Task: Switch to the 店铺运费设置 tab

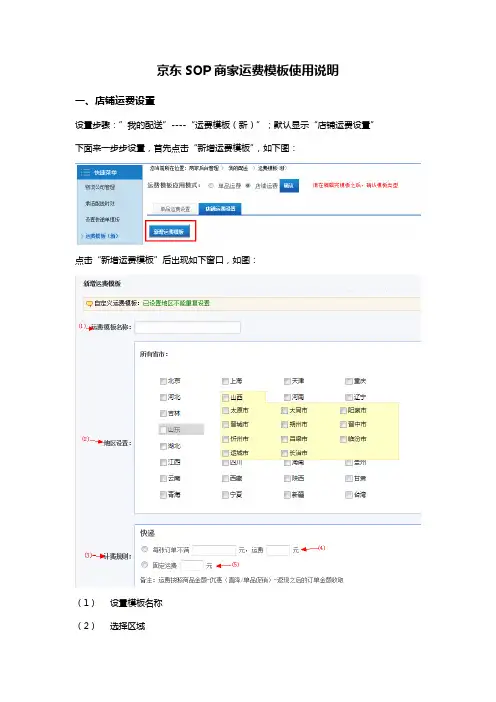Action: pos(220,209)
